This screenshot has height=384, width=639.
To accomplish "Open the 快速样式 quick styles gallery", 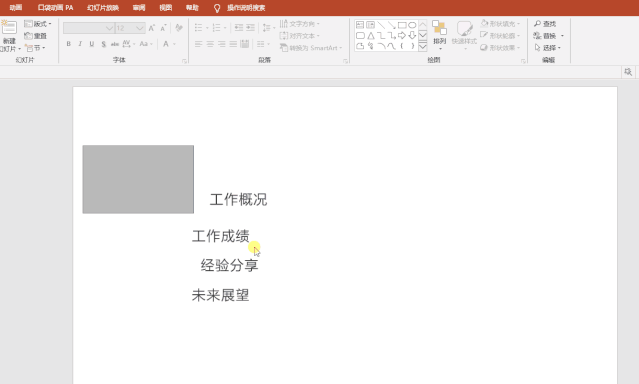I will point(464,35).
